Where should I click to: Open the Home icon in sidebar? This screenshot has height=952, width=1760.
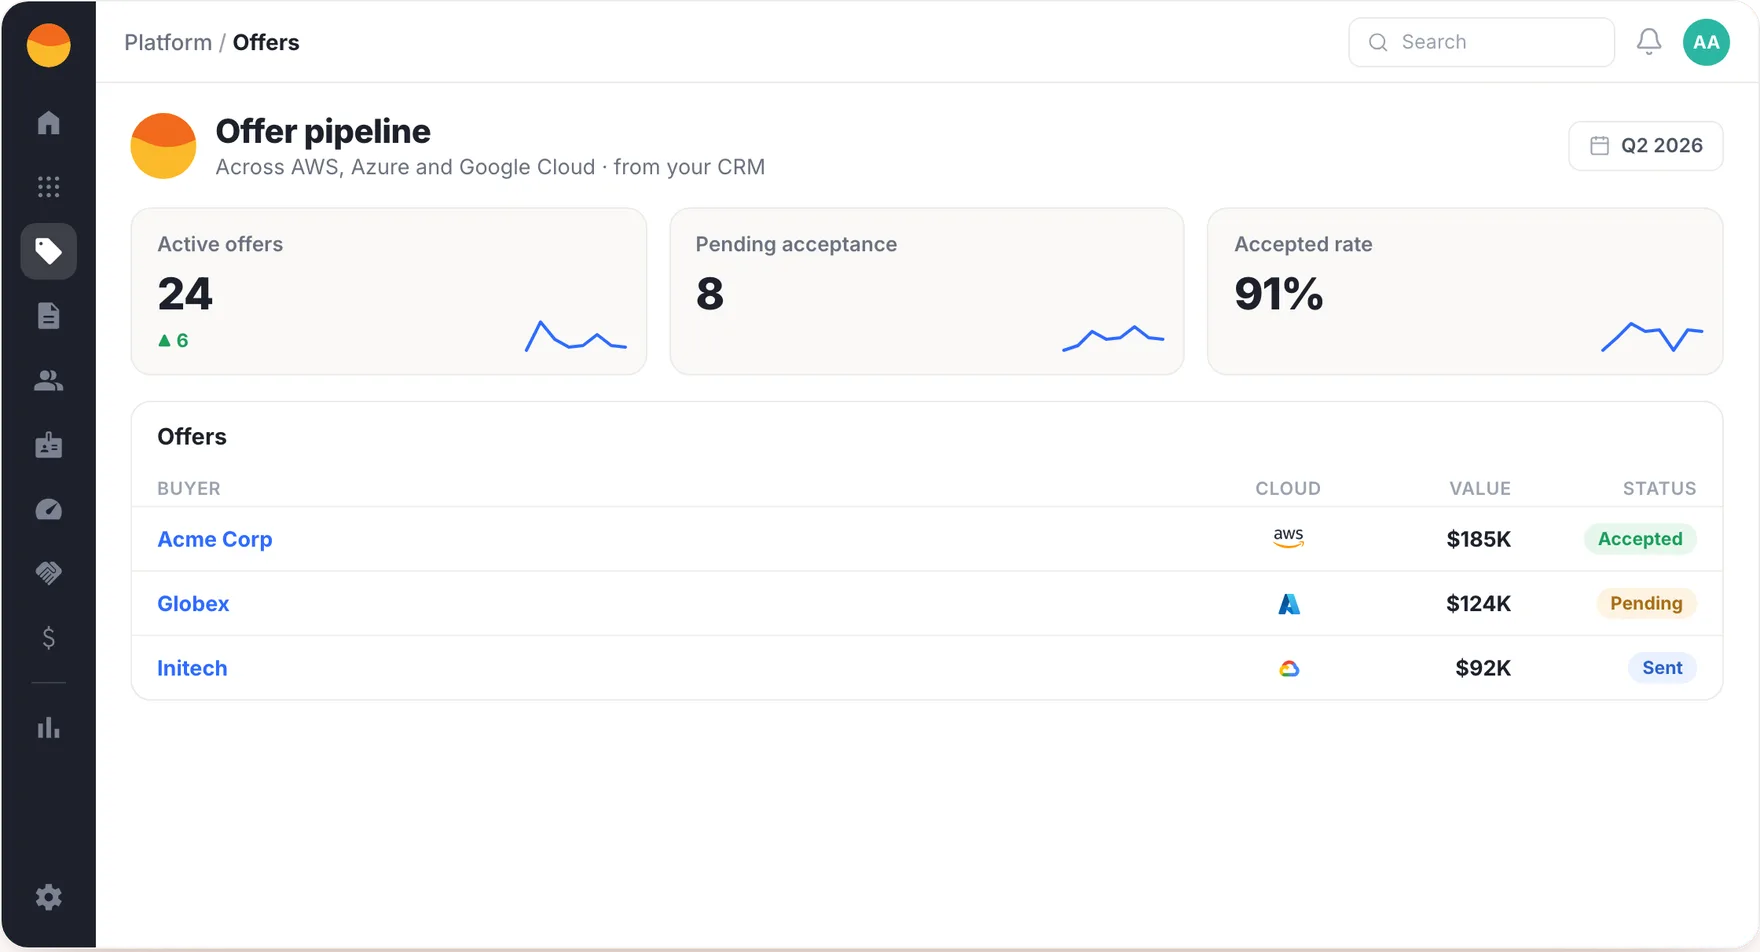click(x=48, y=122)
